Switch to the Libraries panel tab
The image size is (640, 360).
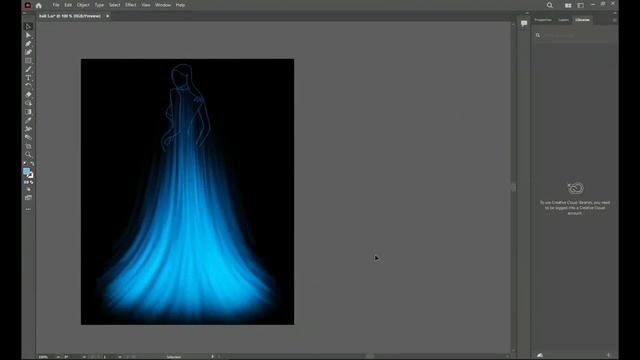pos(582,20)
